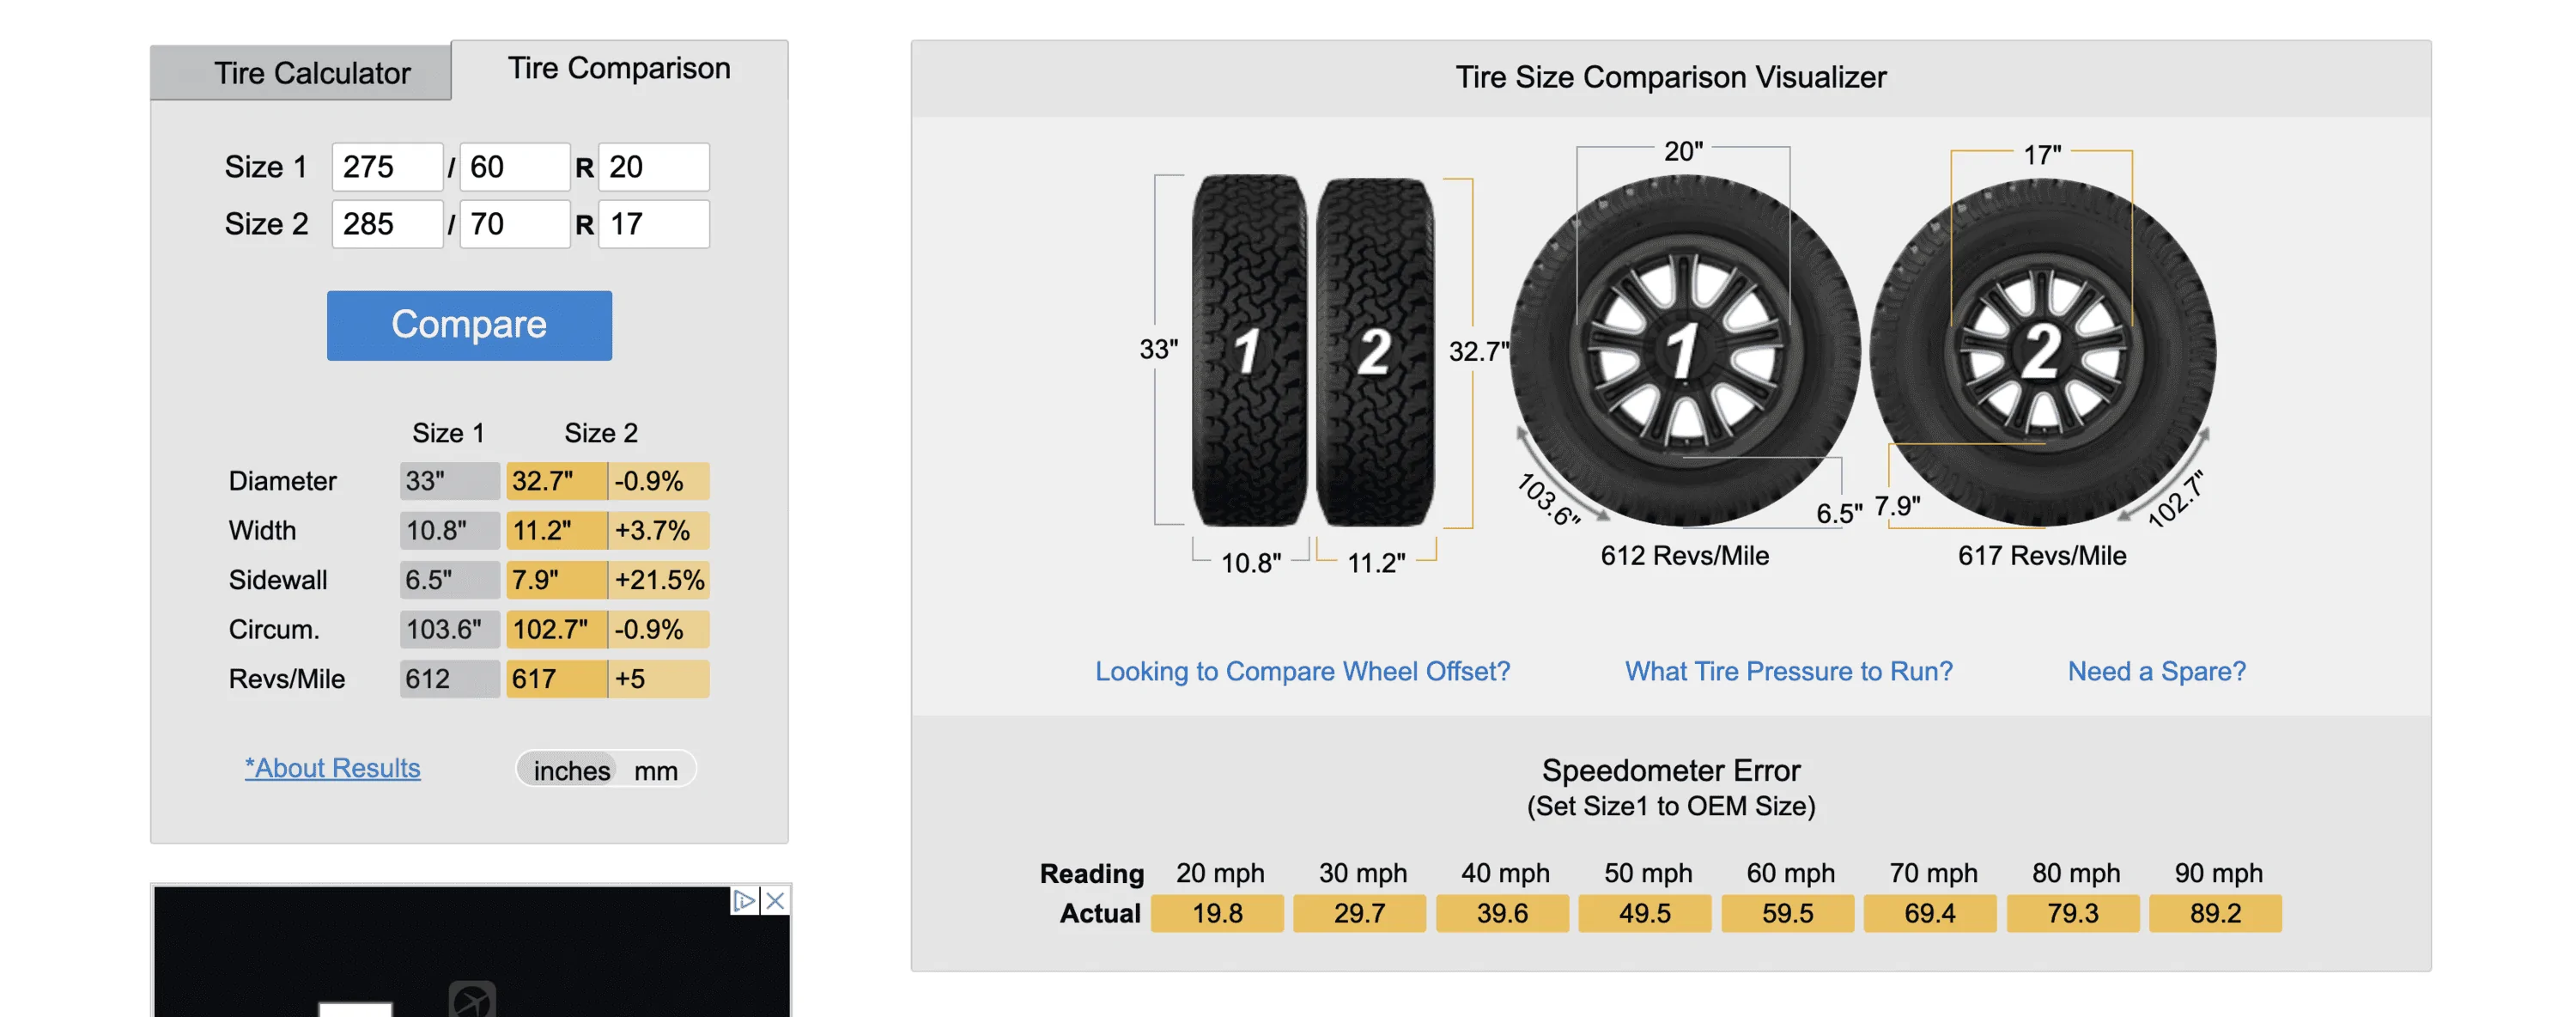Viewport: 2576px width, 1017px height.
Task: Click the Size 2 rim diameter field (17)
Action: click(653, 224)
